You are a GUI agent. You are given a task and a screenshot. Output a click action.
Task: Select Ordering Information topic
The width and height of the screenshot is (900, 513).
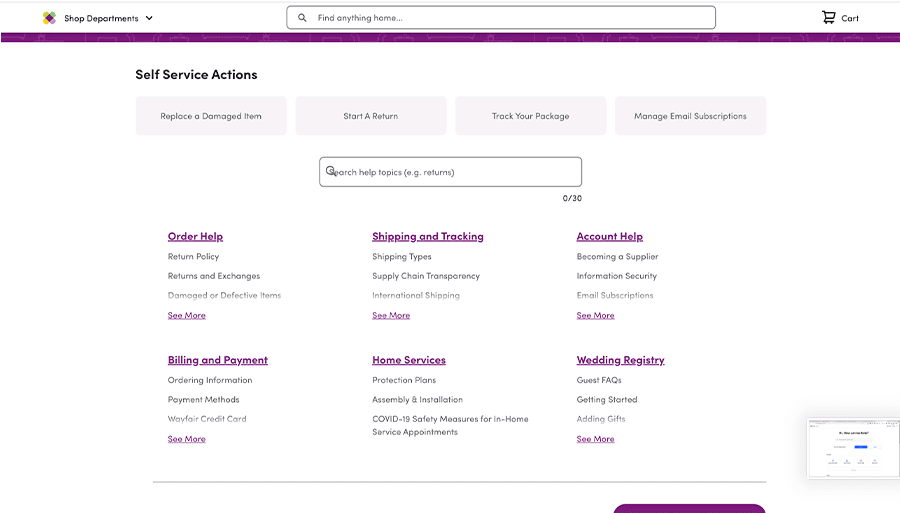210,380
